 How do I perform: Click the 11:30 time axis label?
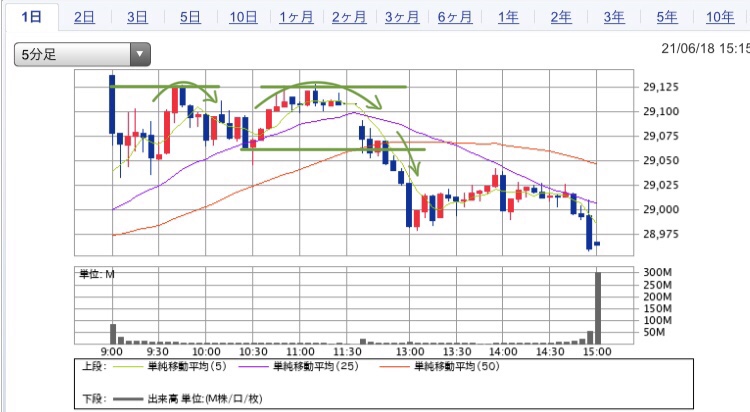(x=347, y=352)
